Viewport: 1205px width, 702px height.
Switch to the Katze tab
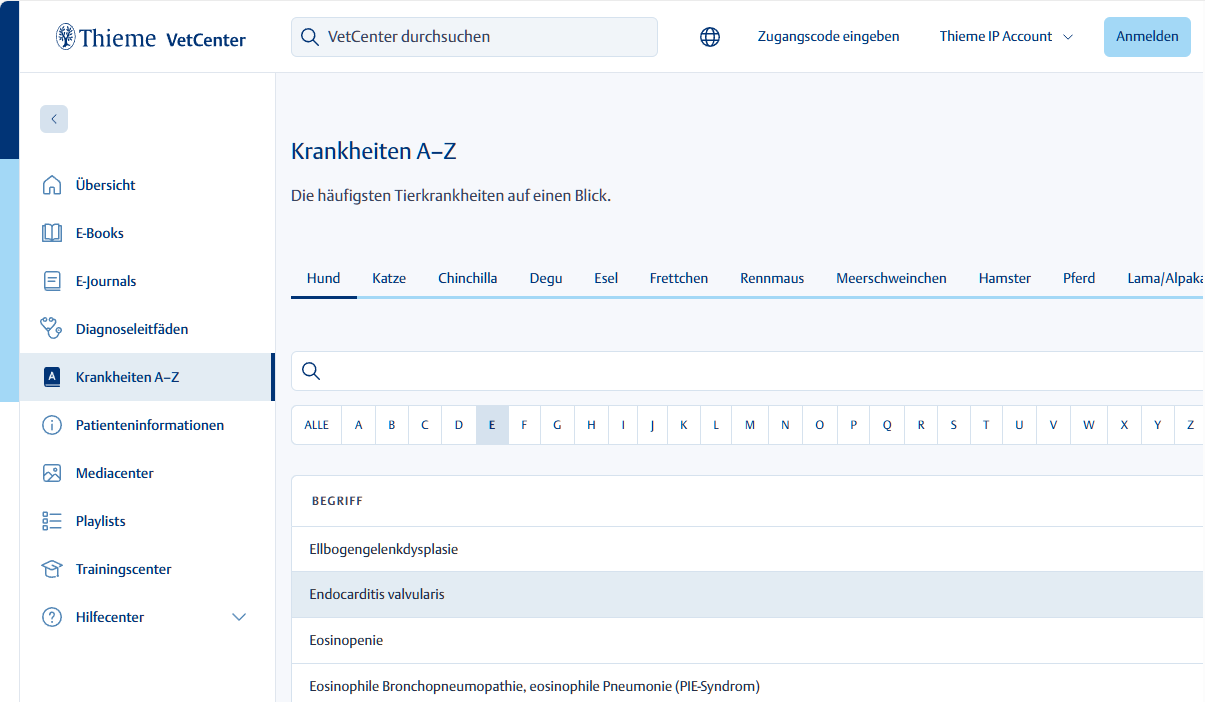(x=389, y=278)
